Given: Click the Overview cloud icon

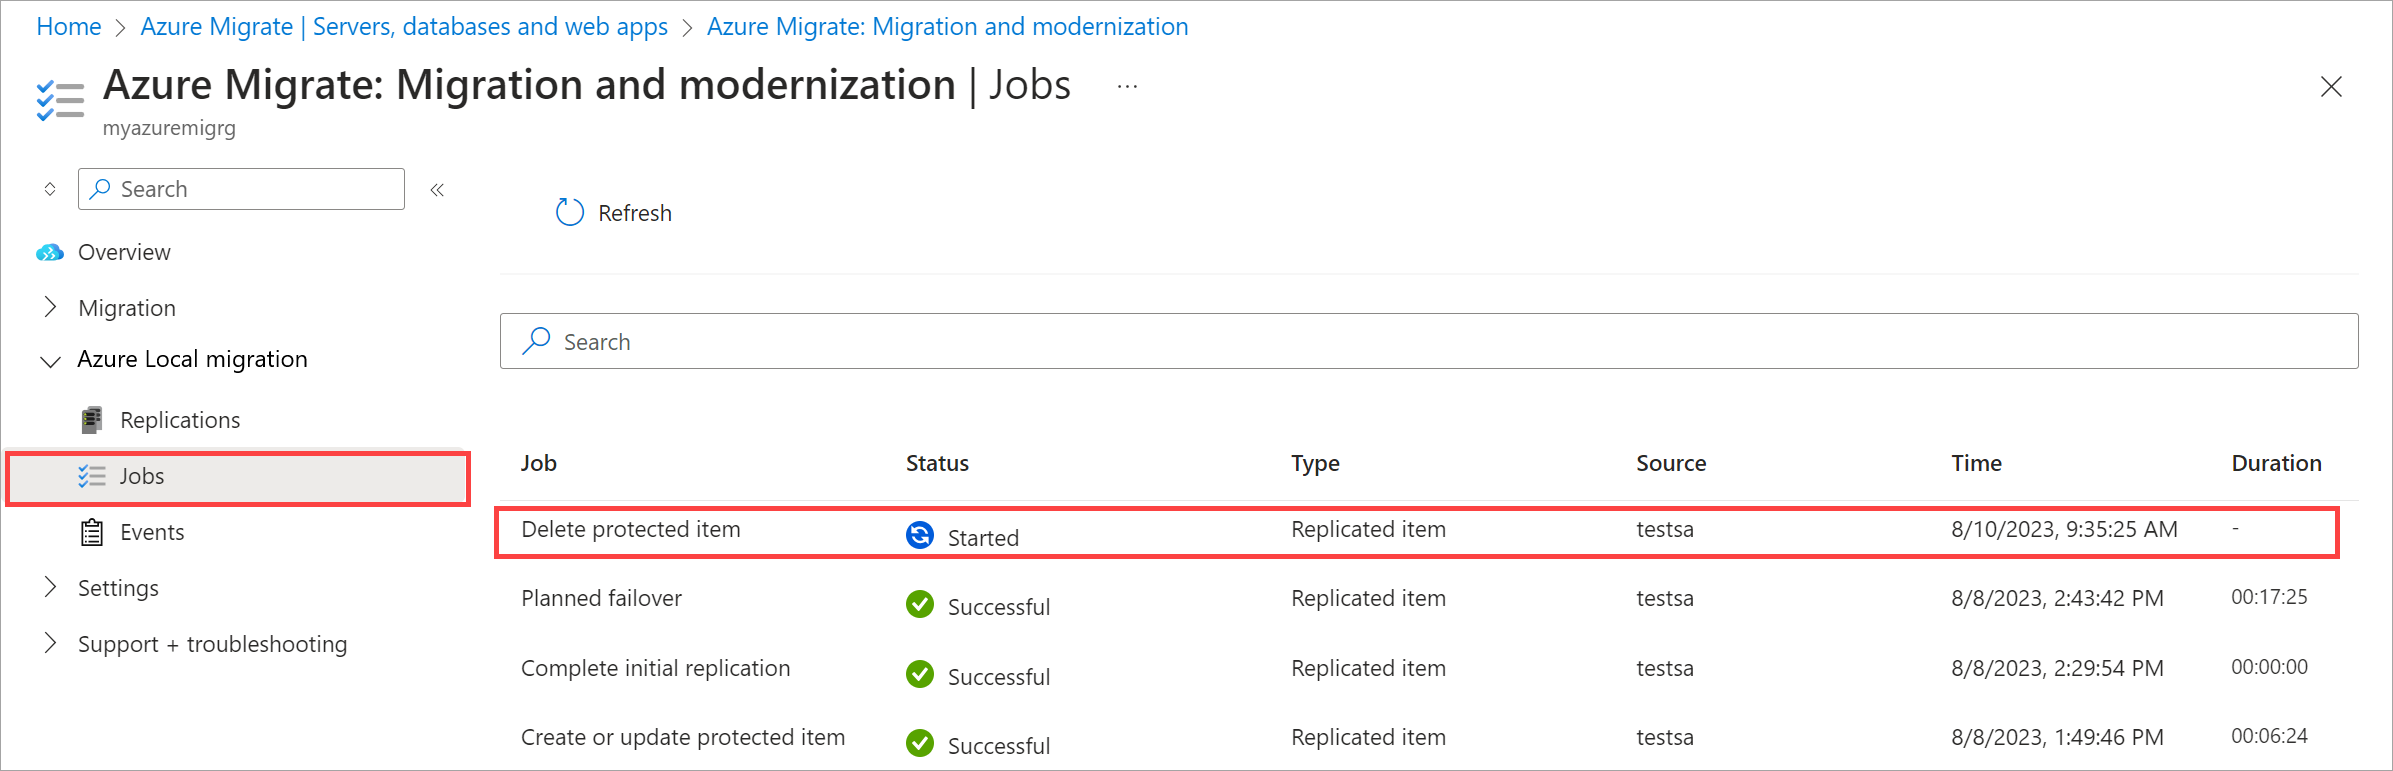Looking at the screenshot, I should 50,253.
